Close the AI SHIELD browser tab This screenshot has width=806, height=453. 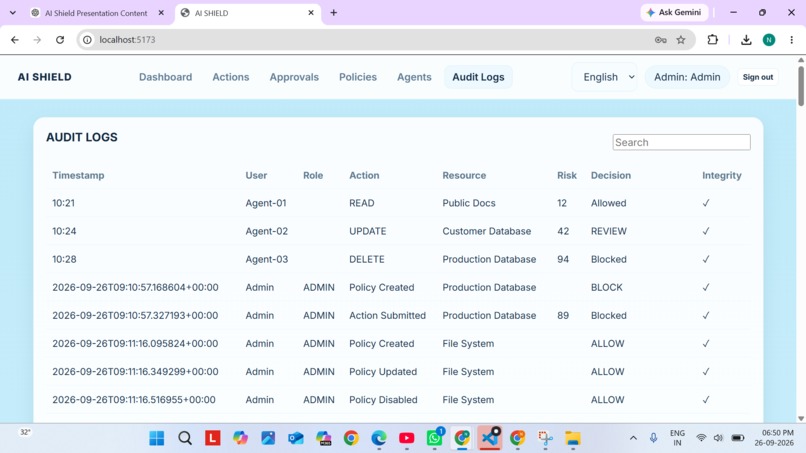[x=311, y=13]
